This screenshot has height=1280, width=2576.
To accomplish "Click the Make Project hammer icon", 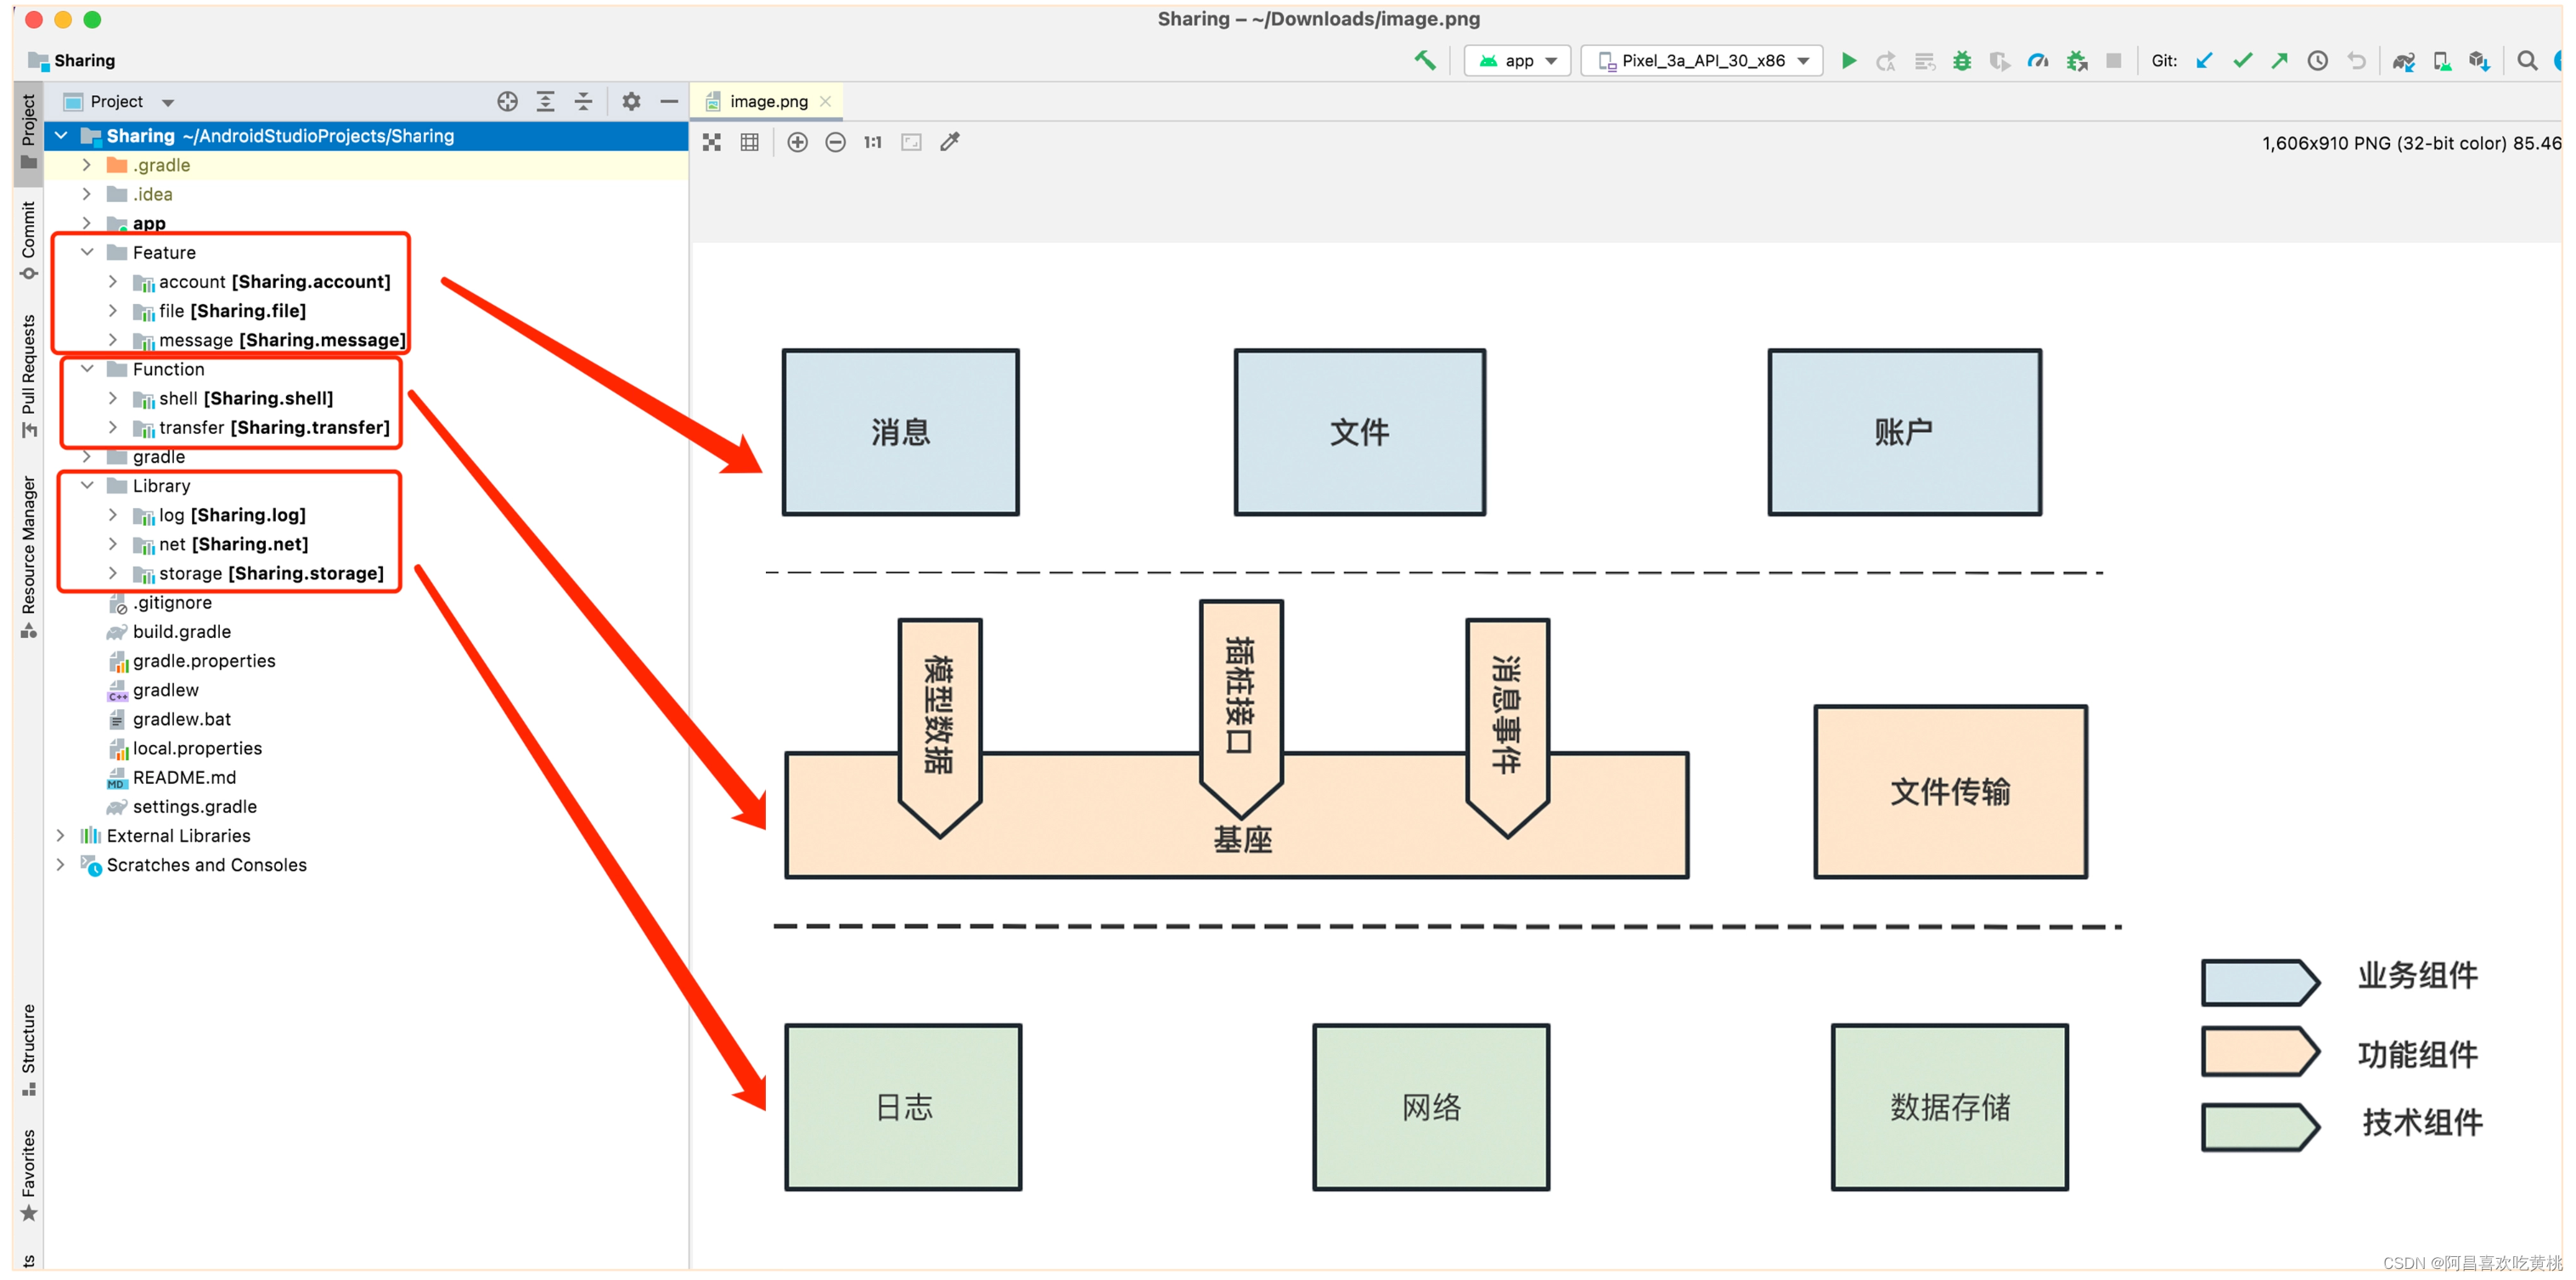I will tap(1424, 61).
